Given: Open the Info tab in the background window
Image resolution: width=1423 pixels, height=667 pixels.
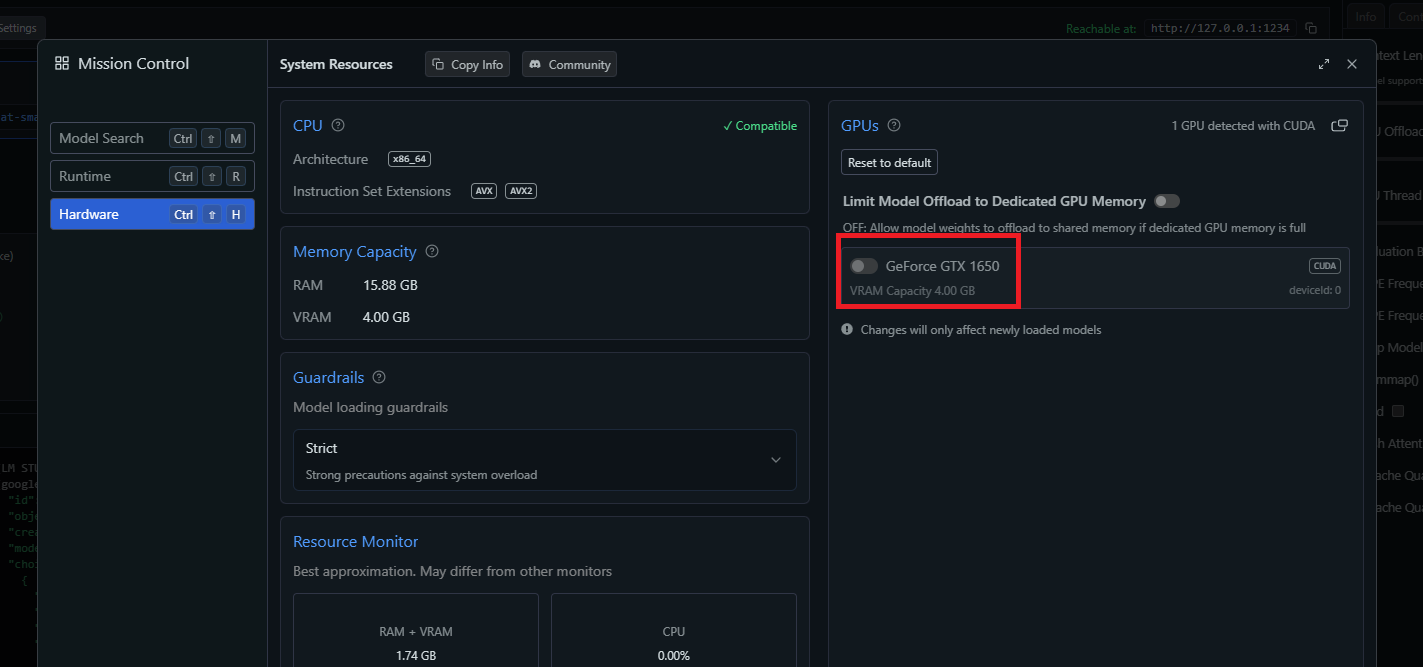Looking at the screenshot, I should (1366, 17).
